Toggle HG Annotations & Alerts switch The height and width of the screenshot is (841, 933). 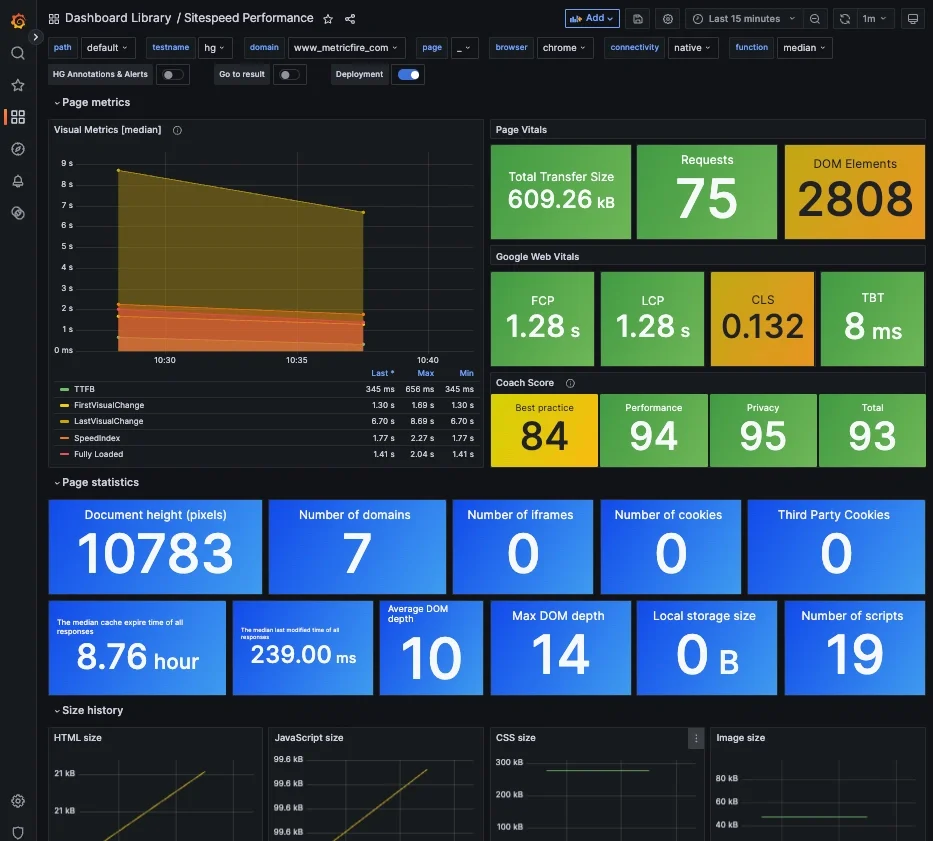[x=173, y=75]
